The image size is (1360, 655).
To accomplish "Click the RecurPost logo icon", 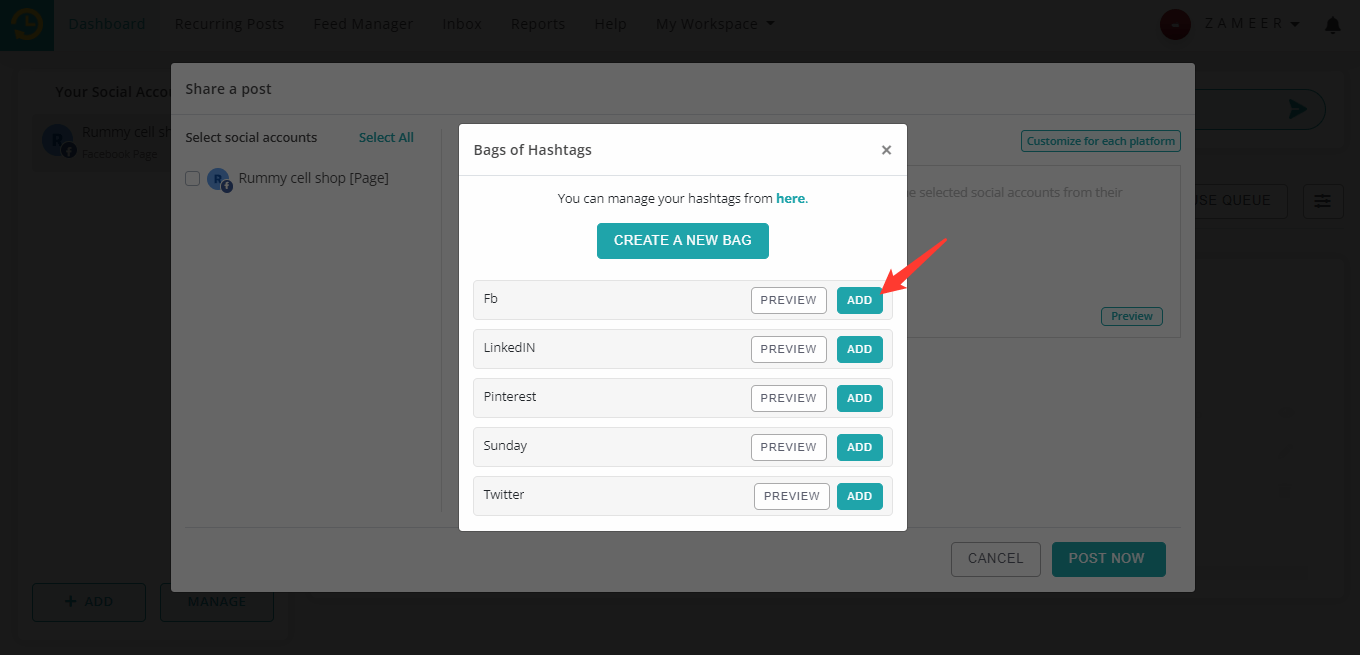I will [25, 24].
